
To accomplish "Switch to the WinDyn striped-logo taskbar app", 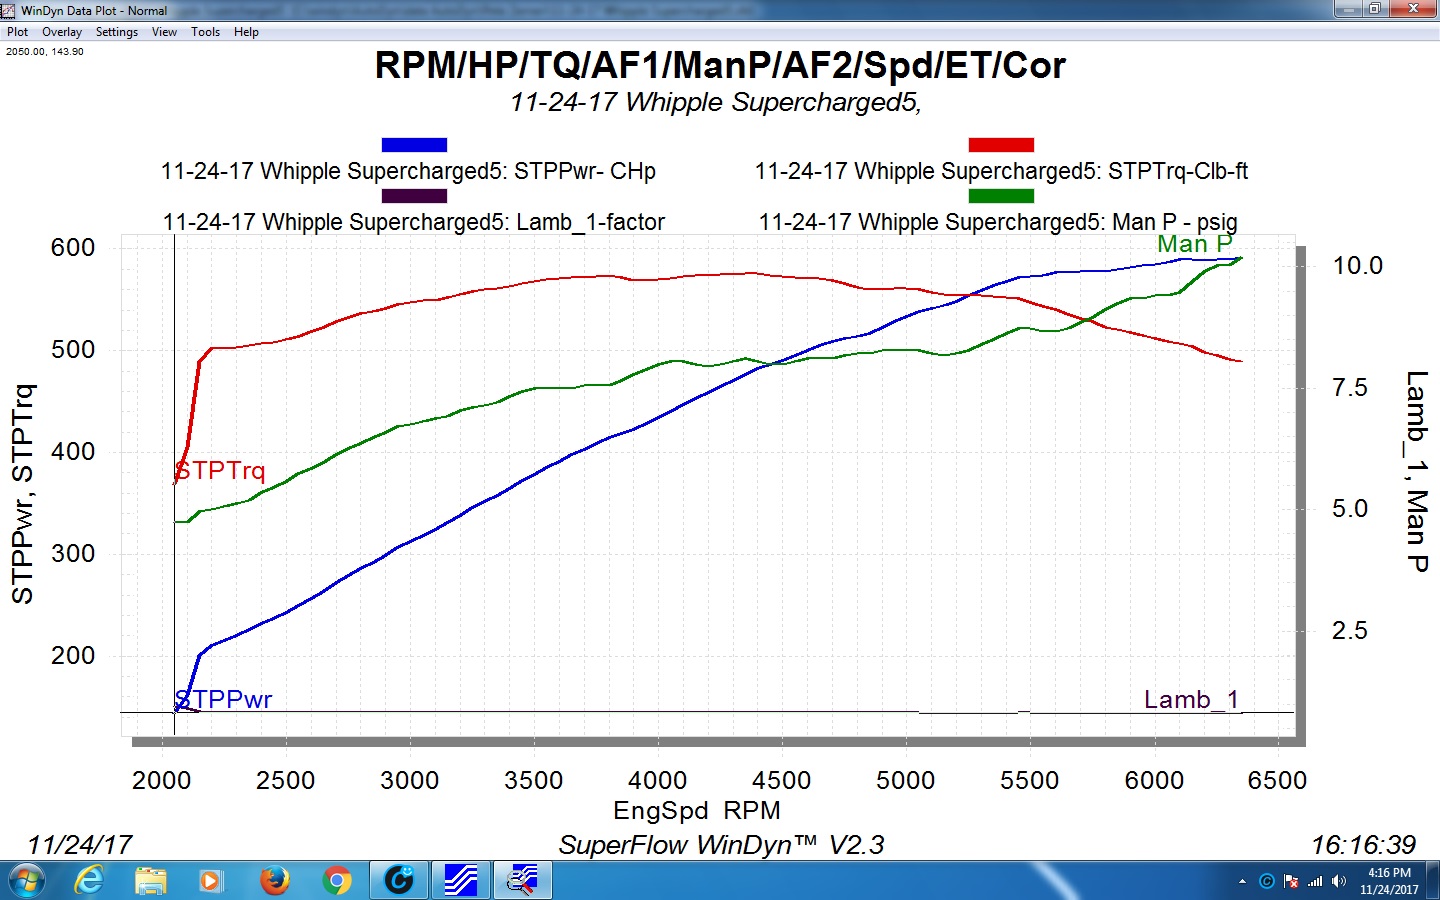I will (x=460, y=881).
